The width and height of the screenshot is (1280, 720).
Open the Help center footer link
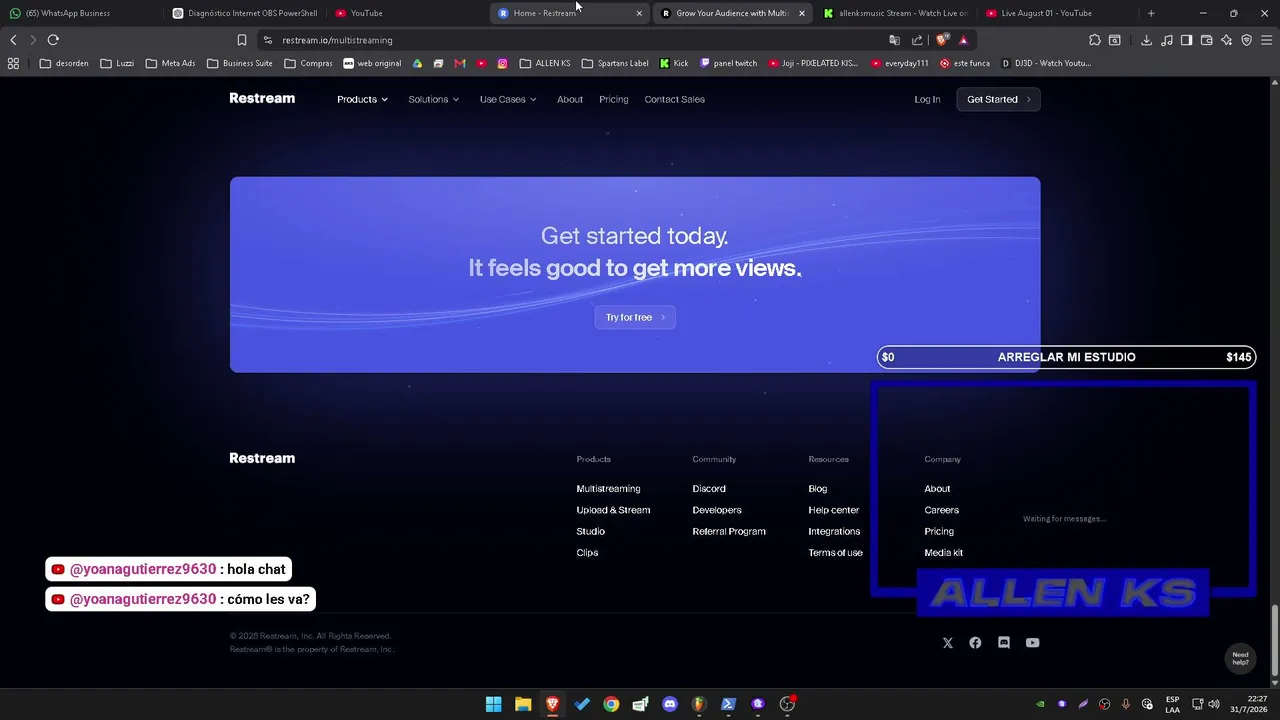point(834,510)
